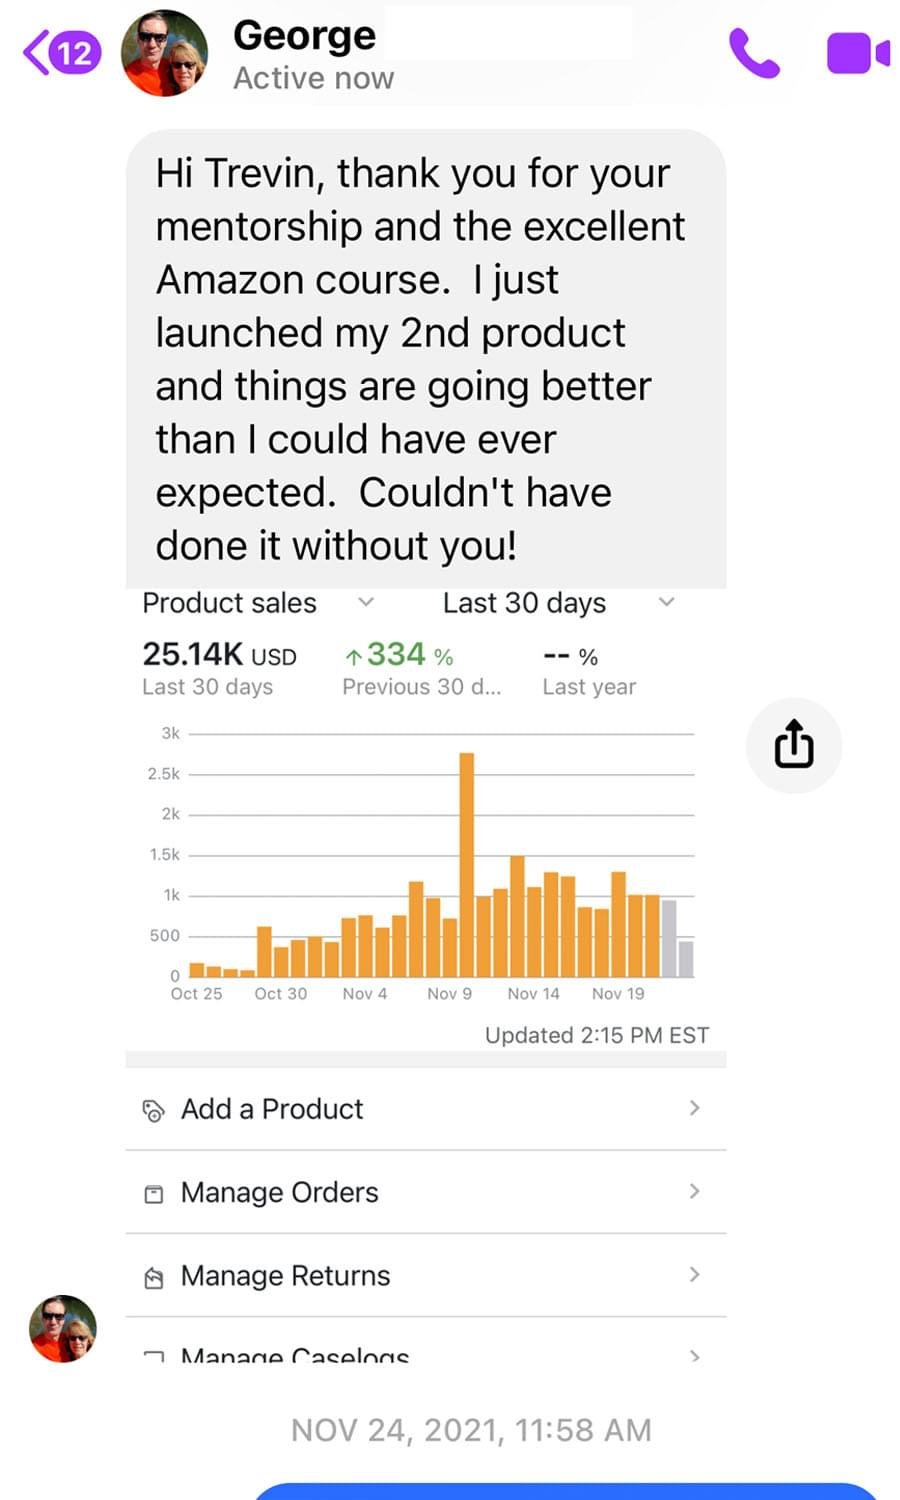This screenshot has width=900, height=1500.
Task: Tap George's name in the header
Action: point(304,36)
